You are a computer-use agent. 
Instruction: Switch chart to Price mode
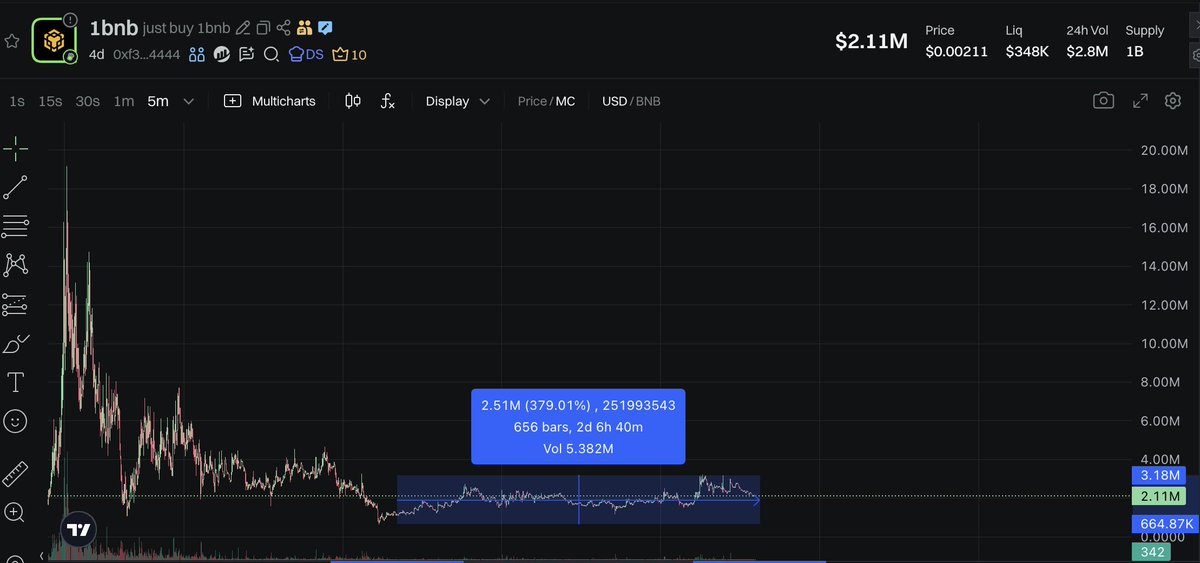[532, 101]
